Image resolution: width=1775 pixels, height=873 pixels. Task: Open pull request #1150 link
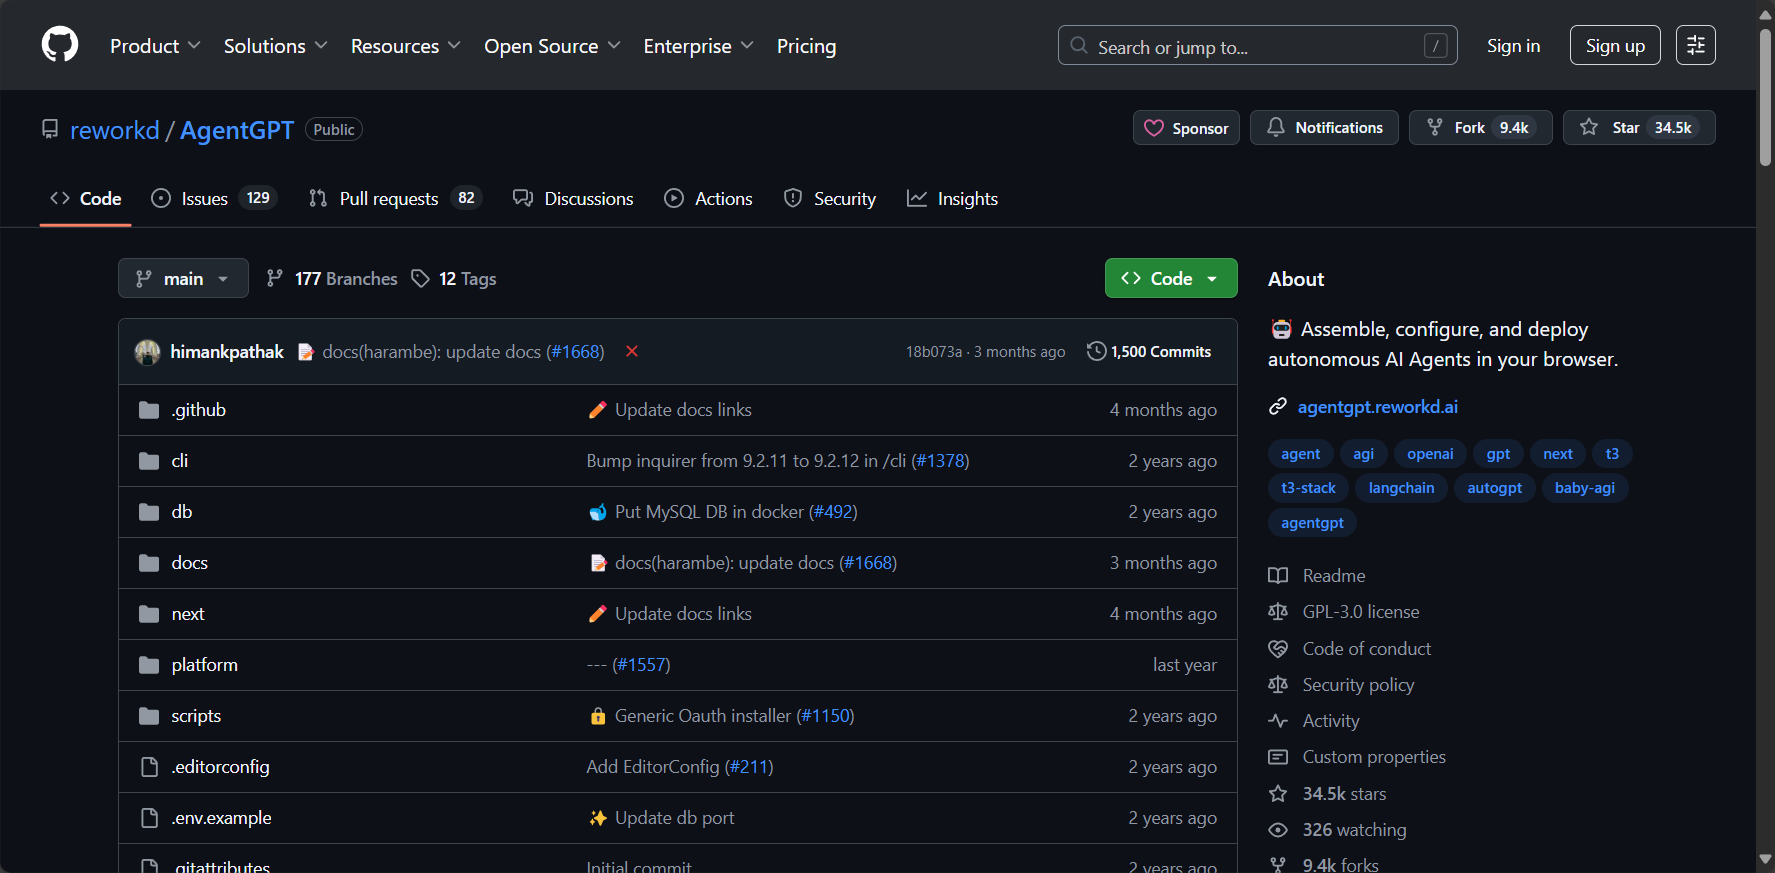825,716
